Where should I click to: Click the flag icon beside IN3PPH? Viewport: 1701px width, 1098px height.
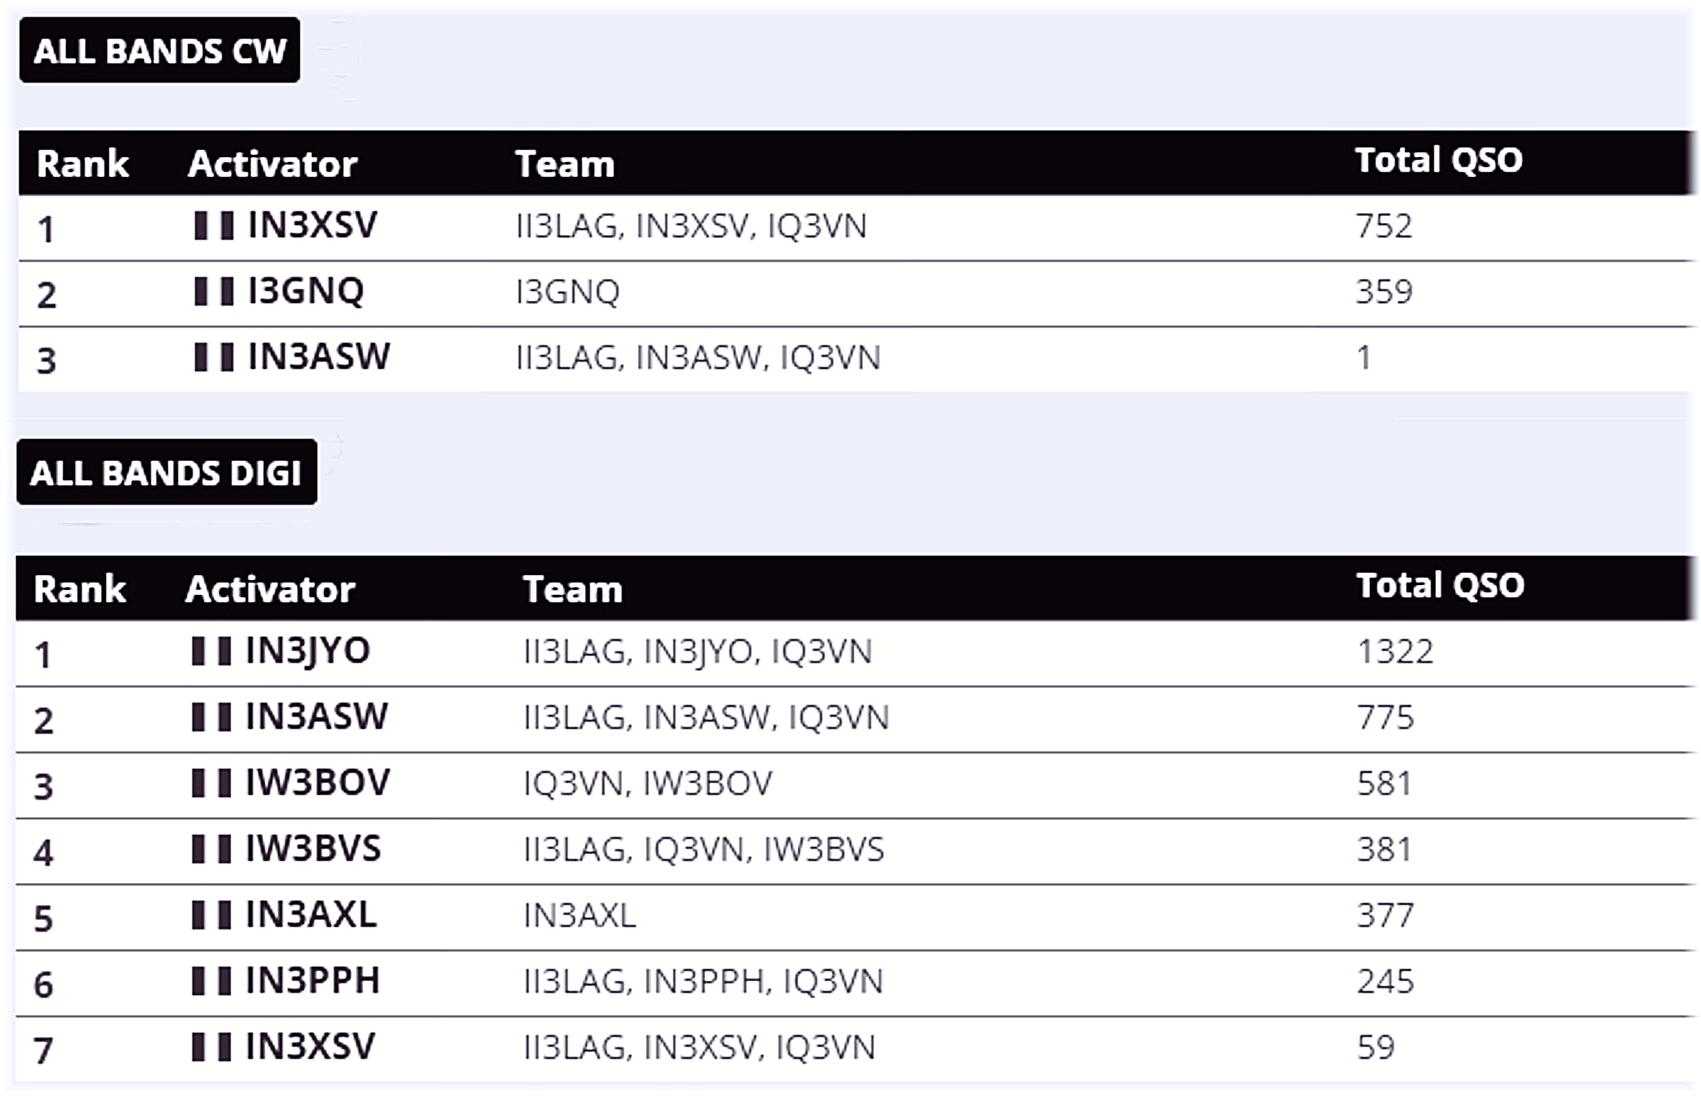212,982
